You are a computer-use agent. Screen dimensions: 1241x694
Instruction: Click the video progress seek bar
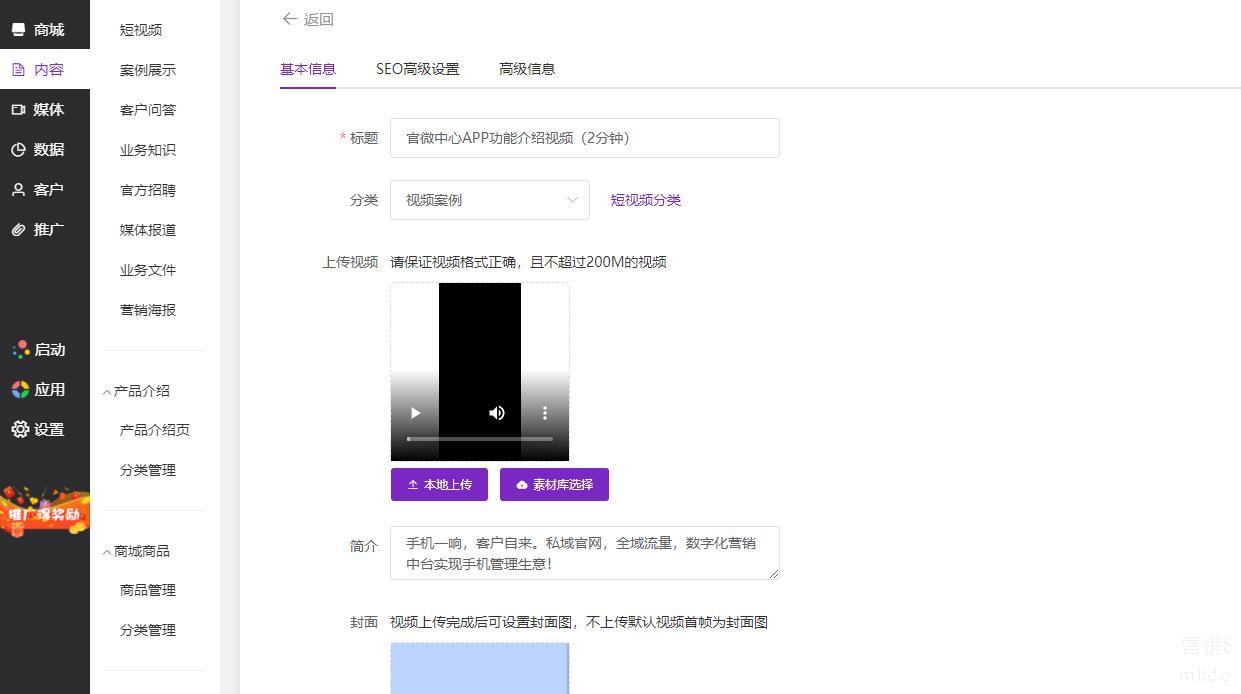coord(480,439)
